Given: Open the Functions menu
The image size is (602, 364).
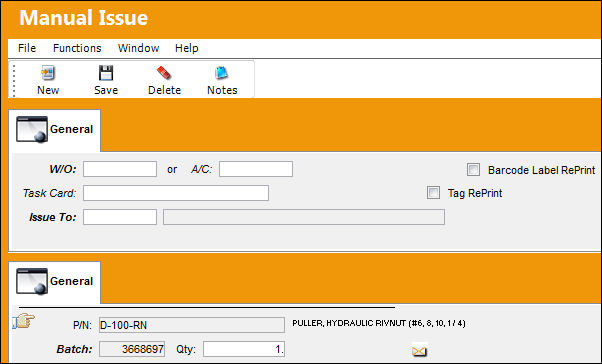Looking at the screenshot, I should pyautogui.click(x=77, y=48).
